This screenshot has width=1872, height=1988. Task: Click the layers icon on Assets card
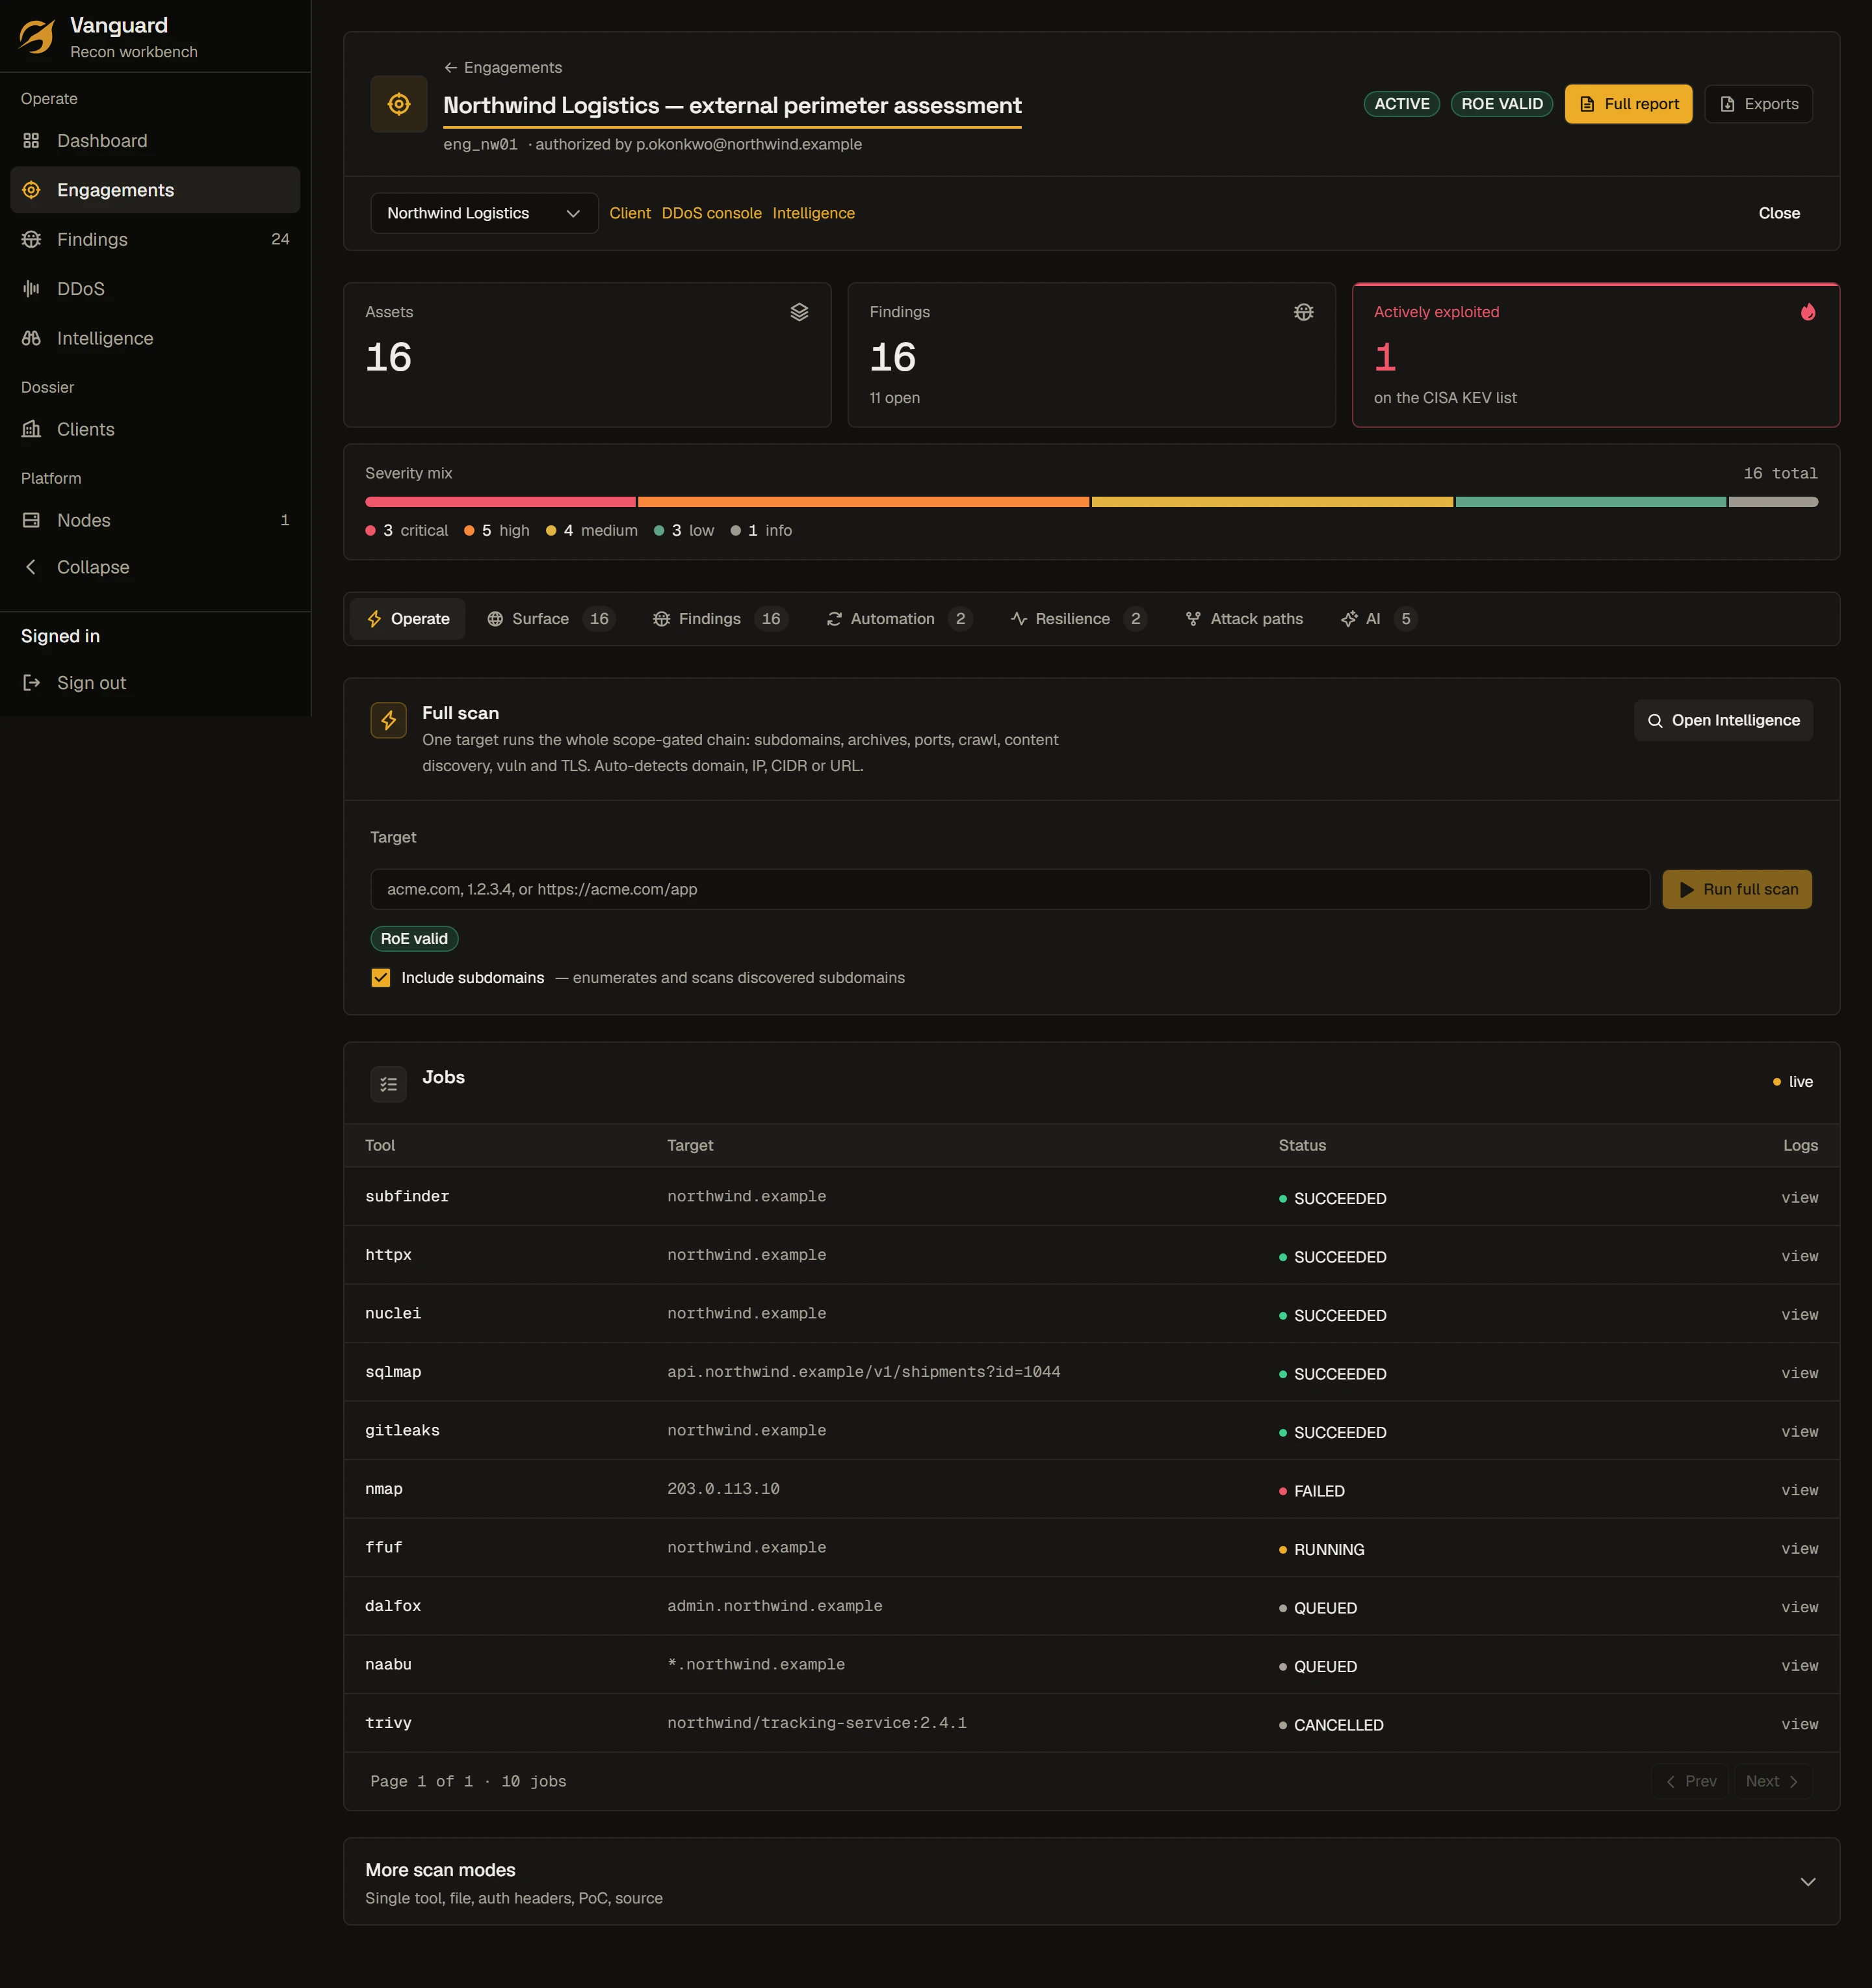(x=799, y=312)
